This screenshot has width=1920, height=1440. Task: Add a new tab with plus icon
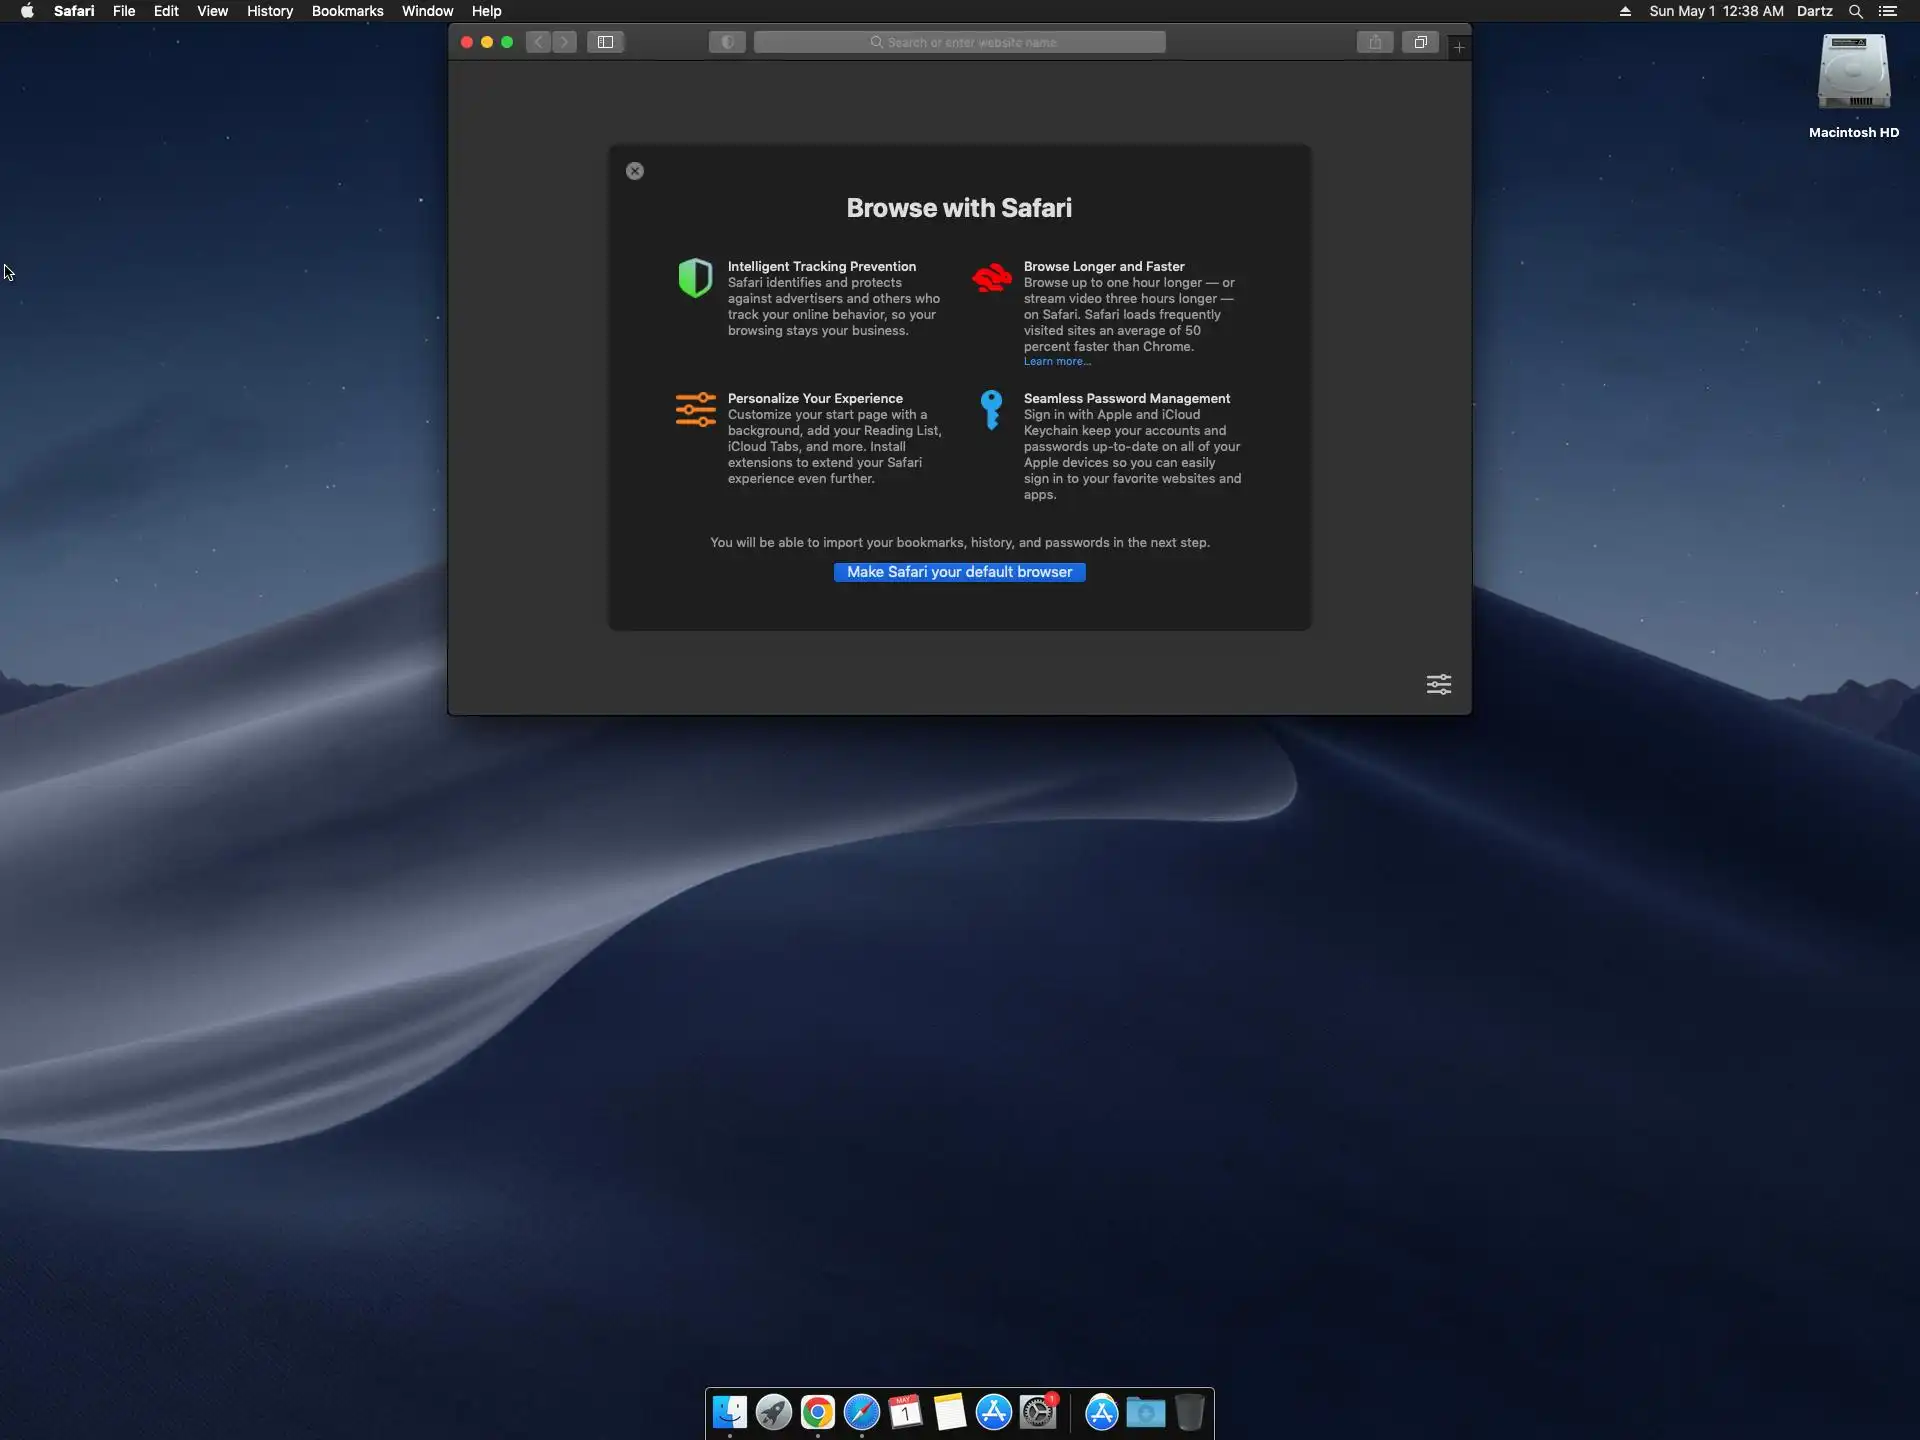pyautogui.click(x=1459, y=47)
